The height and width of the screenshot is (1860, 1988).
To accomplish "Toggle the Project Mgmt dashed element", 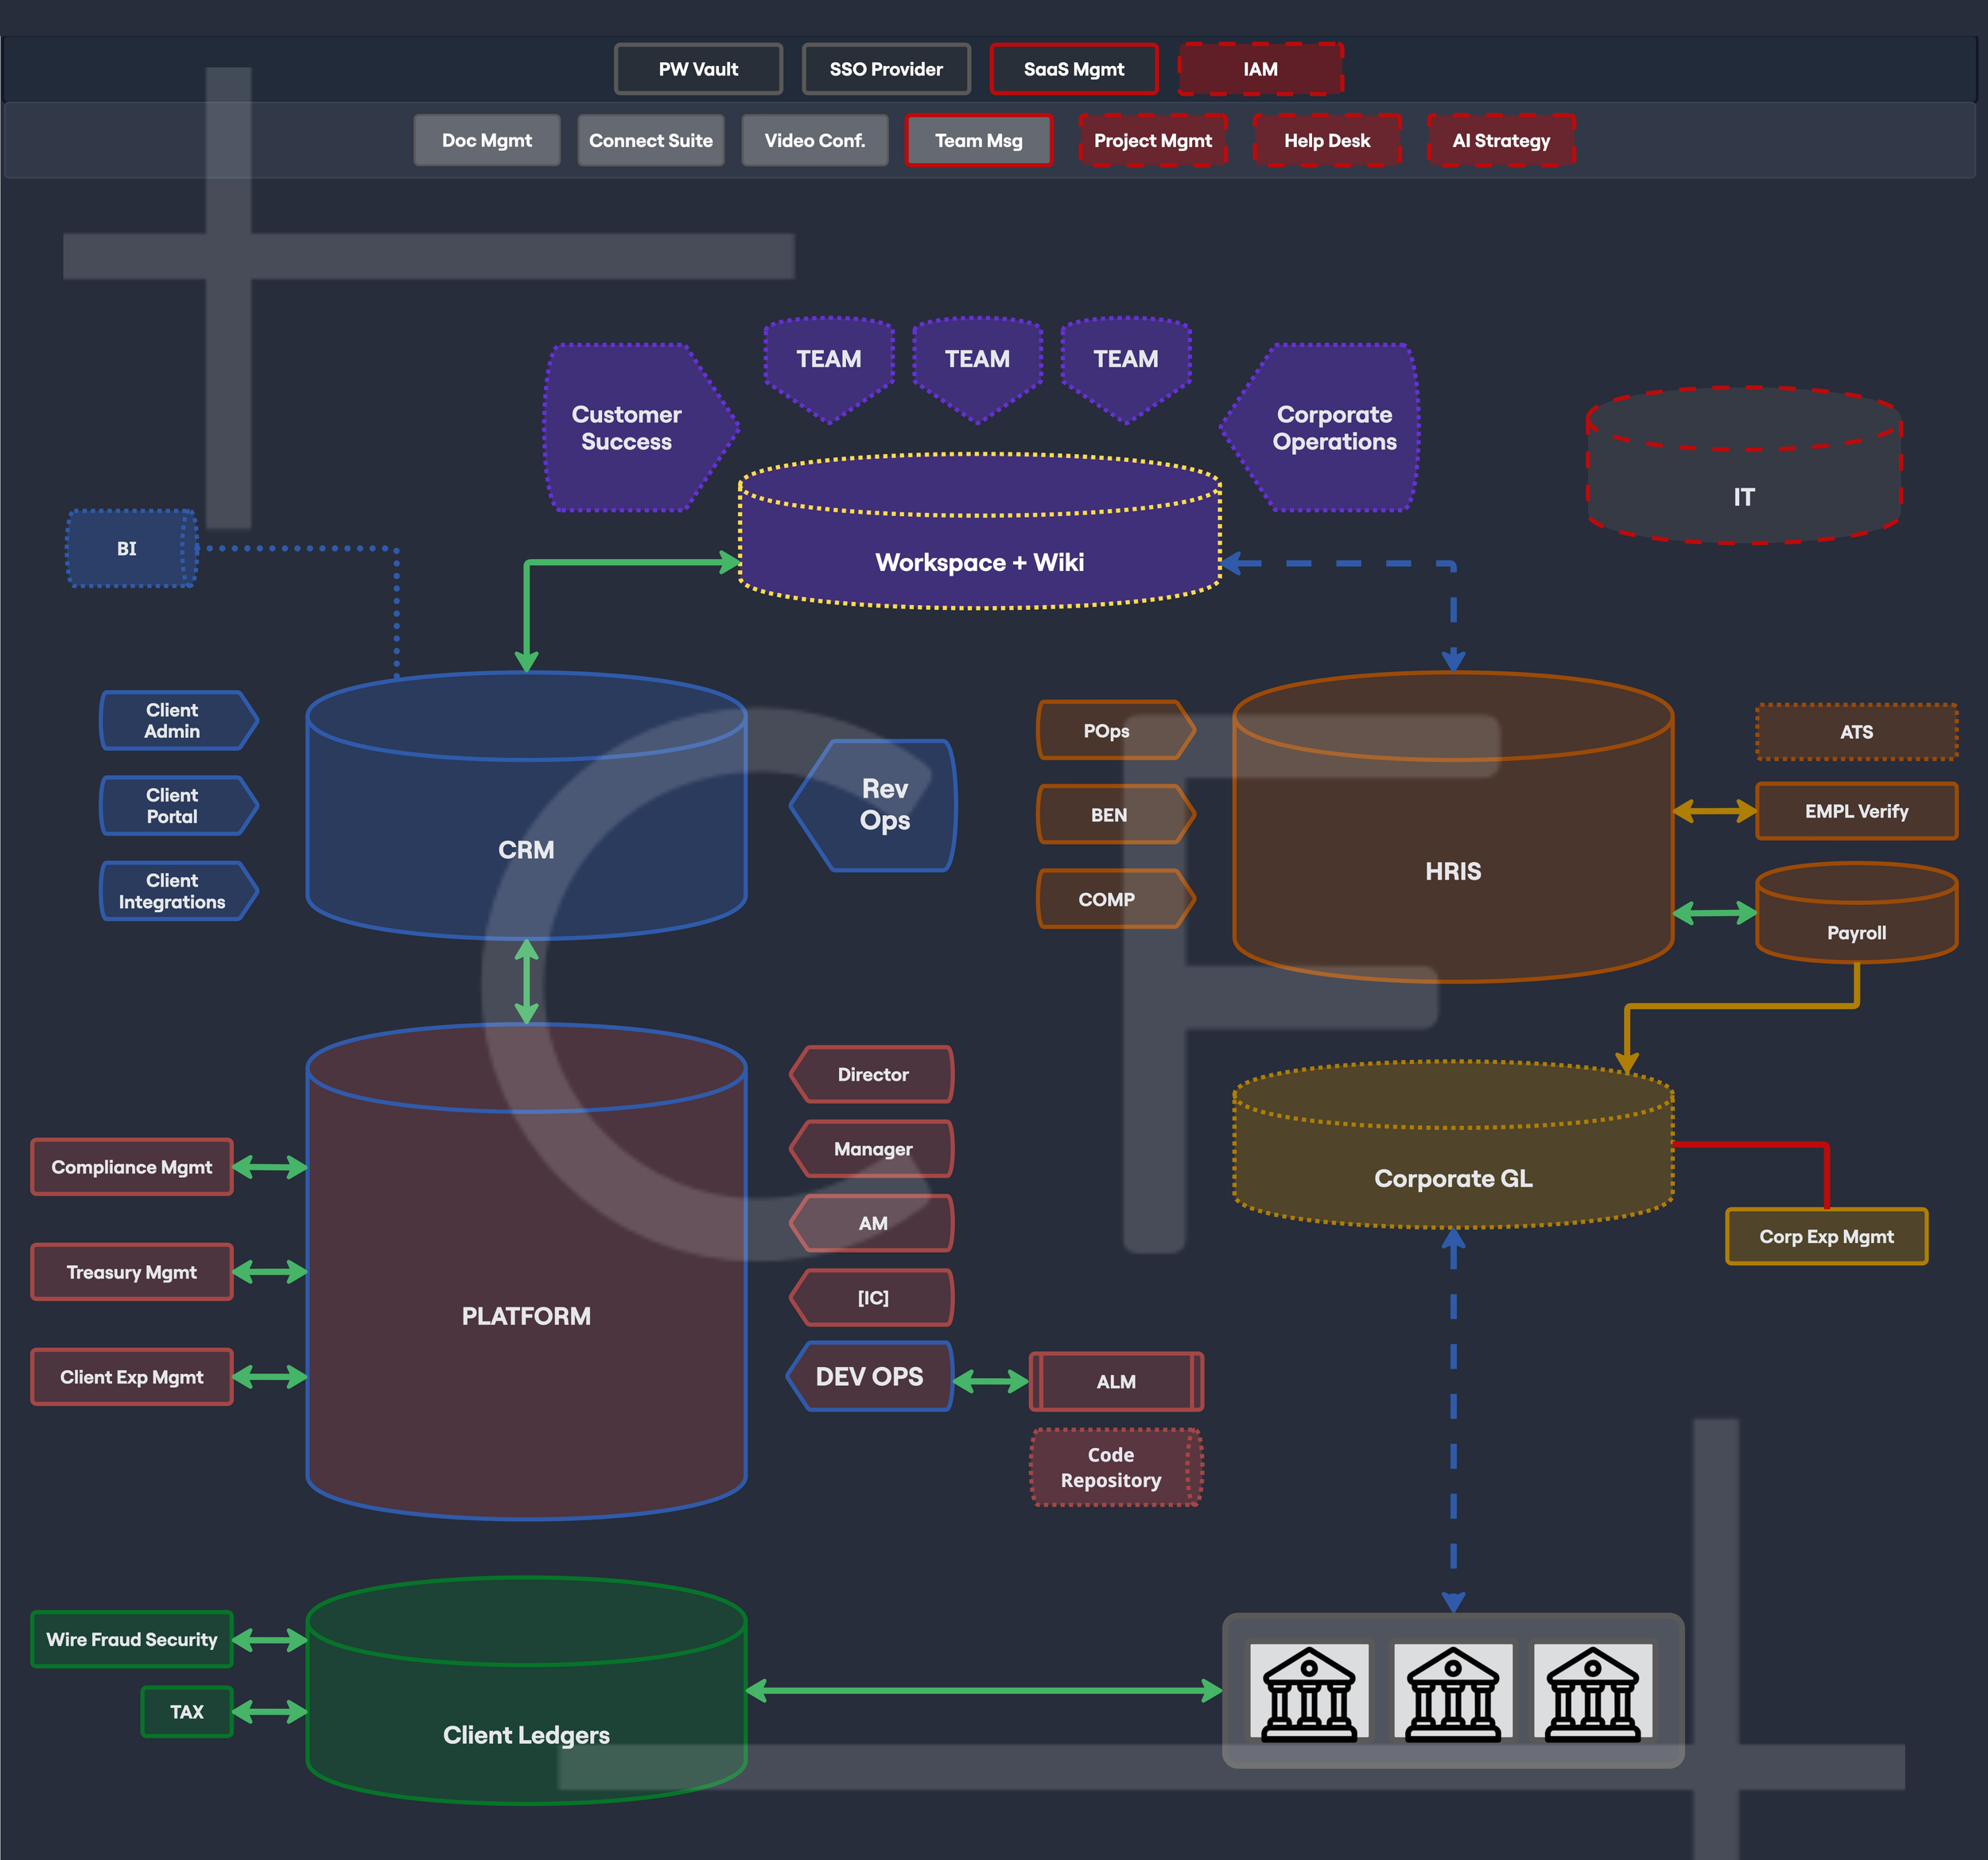I will pyautogui.click(x=1154, y=140).
